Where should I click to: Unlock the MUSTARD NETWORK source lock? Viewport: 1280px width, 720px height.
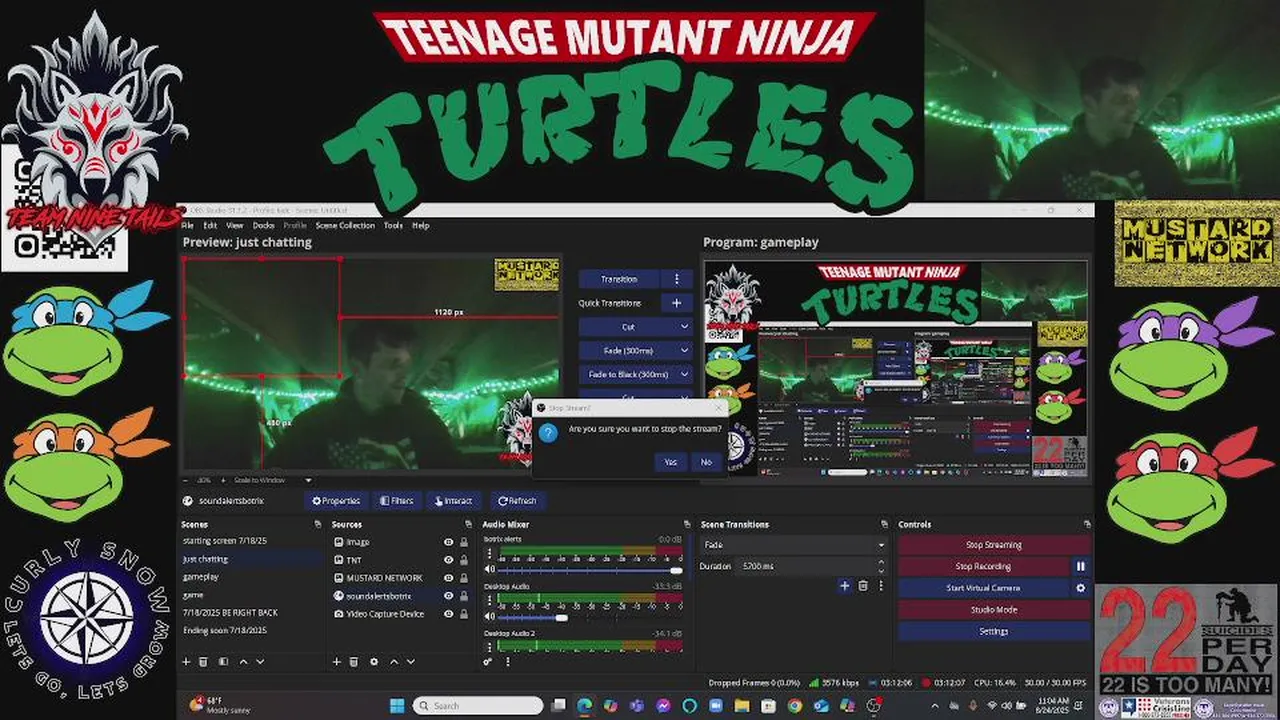(464, 578)
